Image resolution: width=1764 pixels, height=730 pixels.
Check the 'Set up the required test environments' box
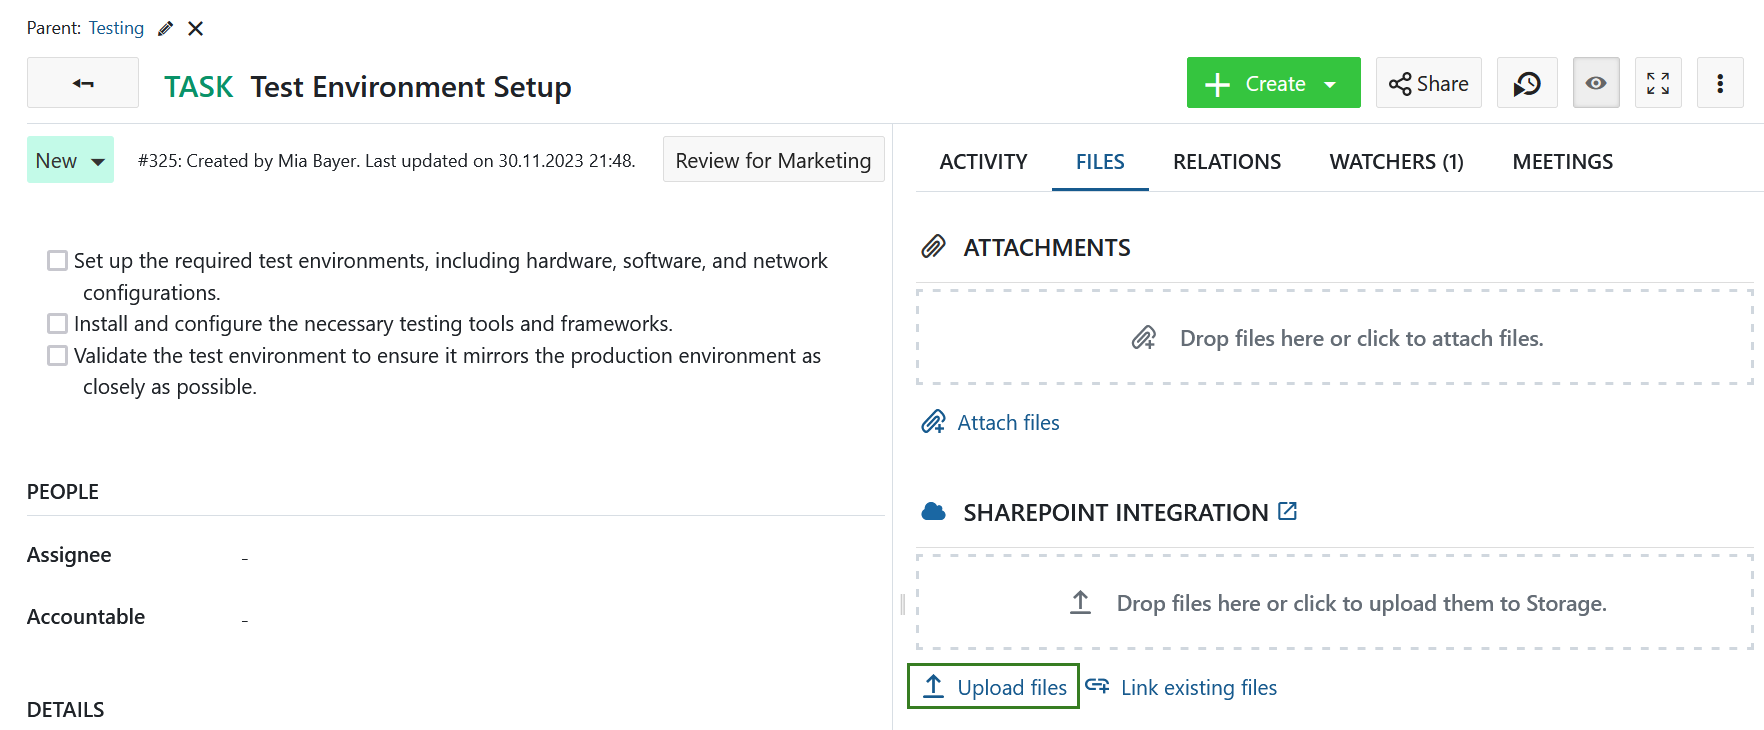(x=58, y=261)
